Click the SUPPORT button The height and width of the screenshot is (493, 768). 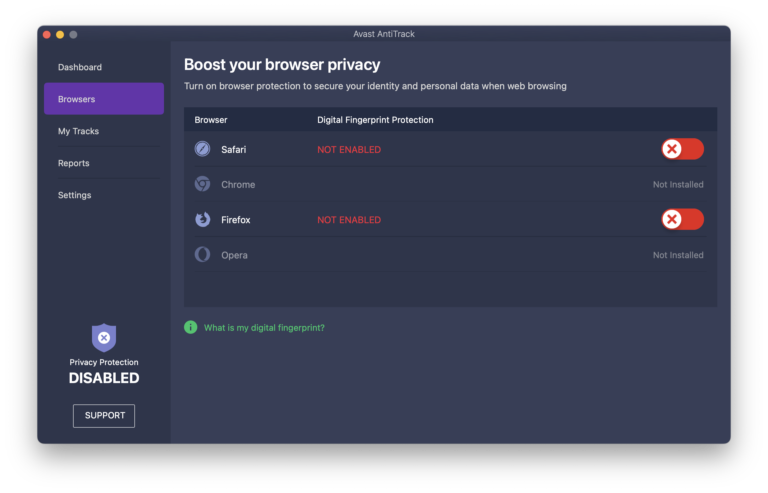pyautogui.click(x=104, y=416)
